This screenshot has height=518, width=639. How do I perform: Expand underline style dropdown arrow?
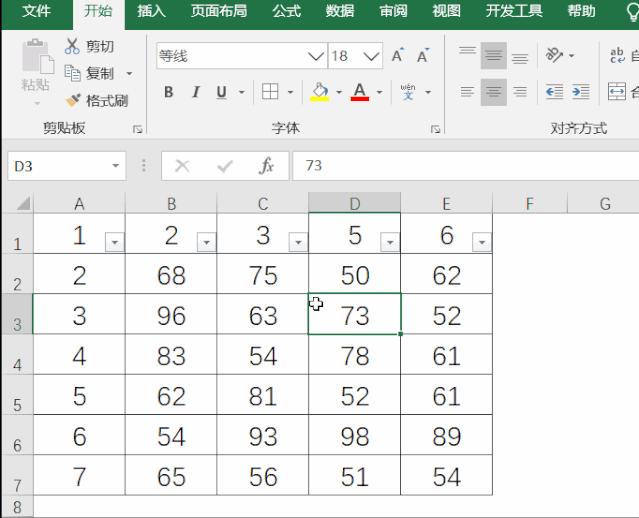(x=242, y=93)
